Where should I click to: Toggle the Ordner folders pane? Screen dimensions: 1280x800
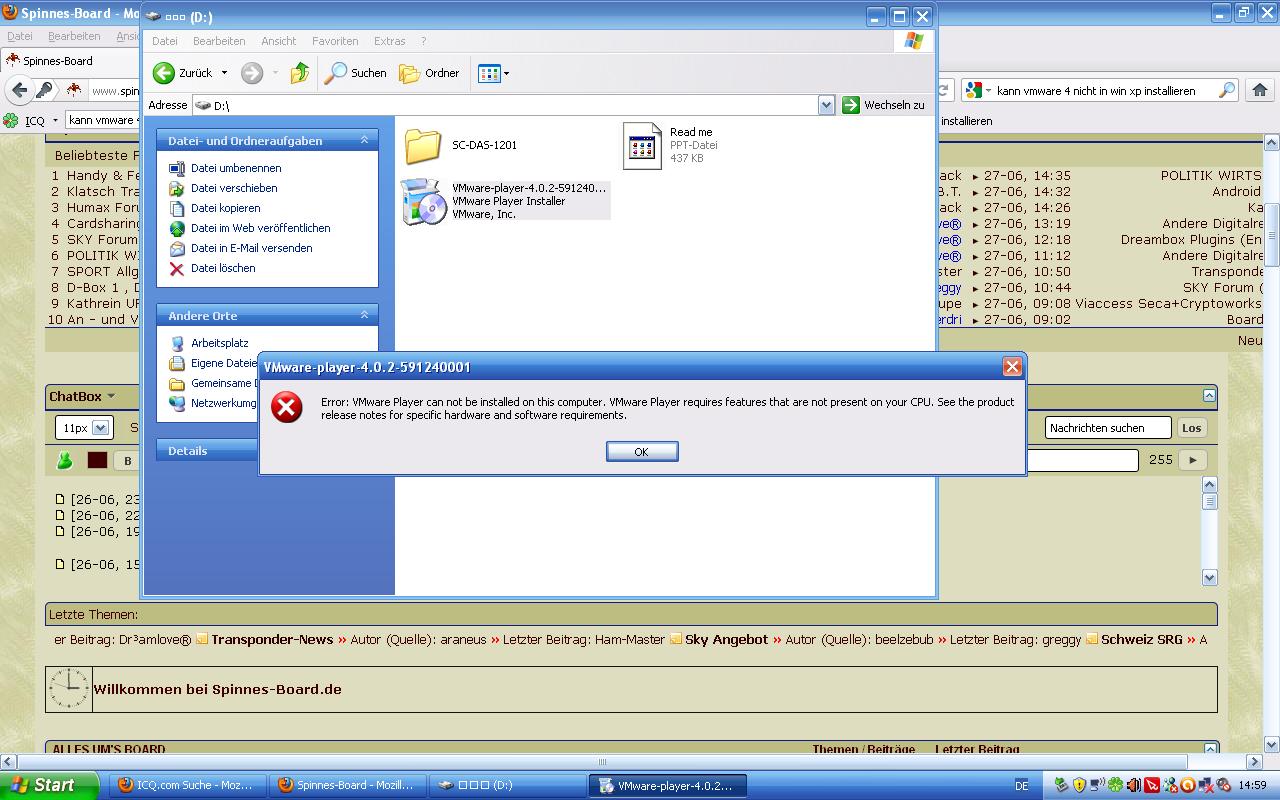(429, 73)
